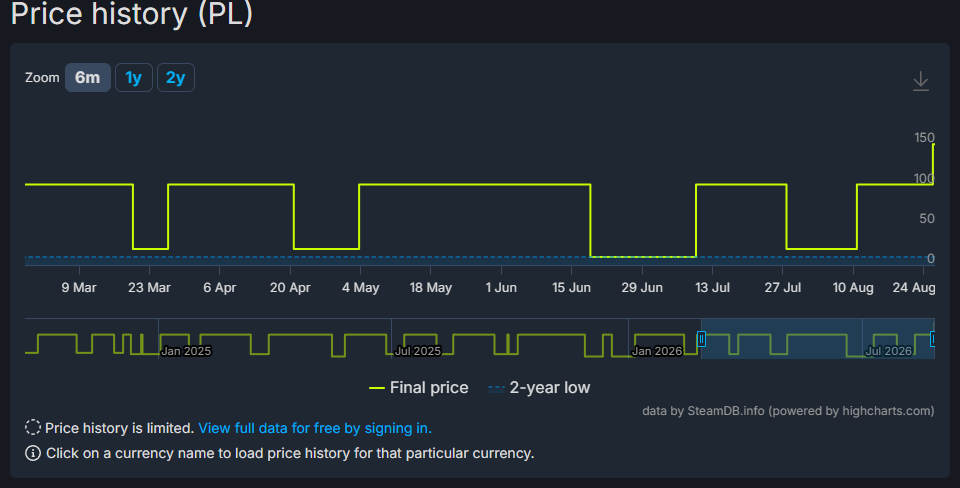Click the info circle icon
960x488 pixels.
(x=32, y=453)
